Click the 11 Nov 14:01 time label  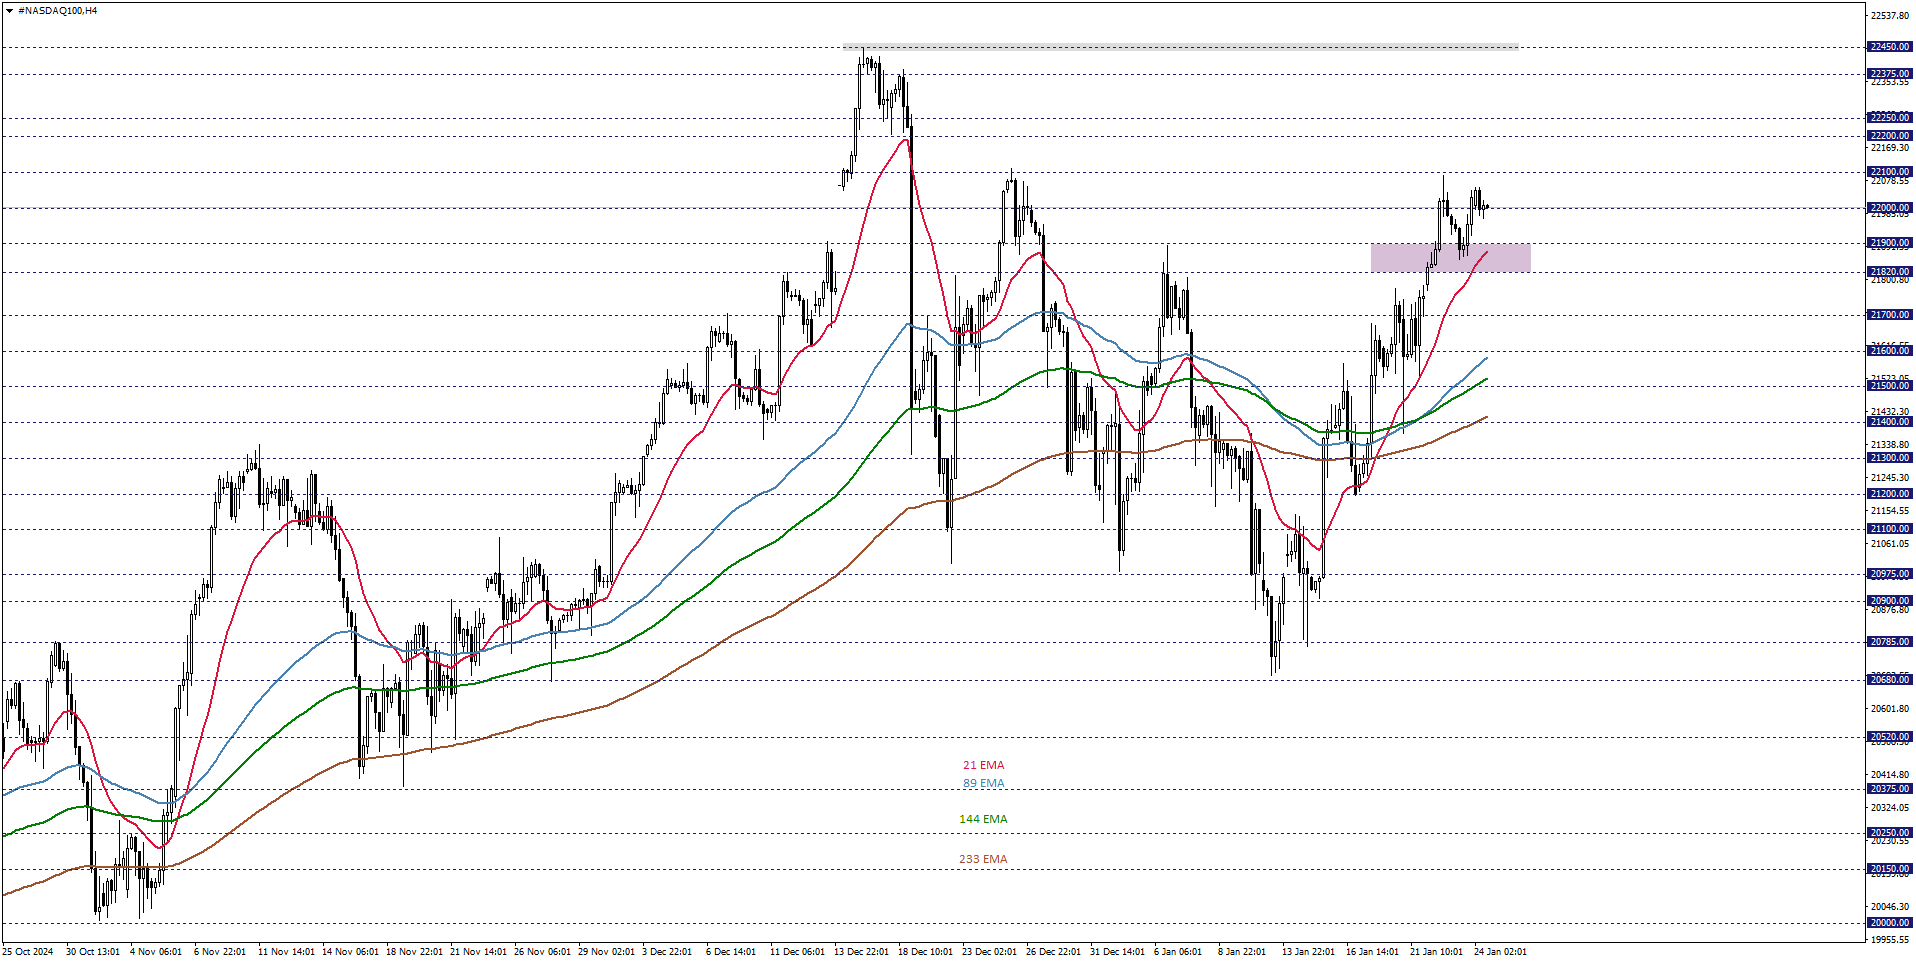[286, 952]
